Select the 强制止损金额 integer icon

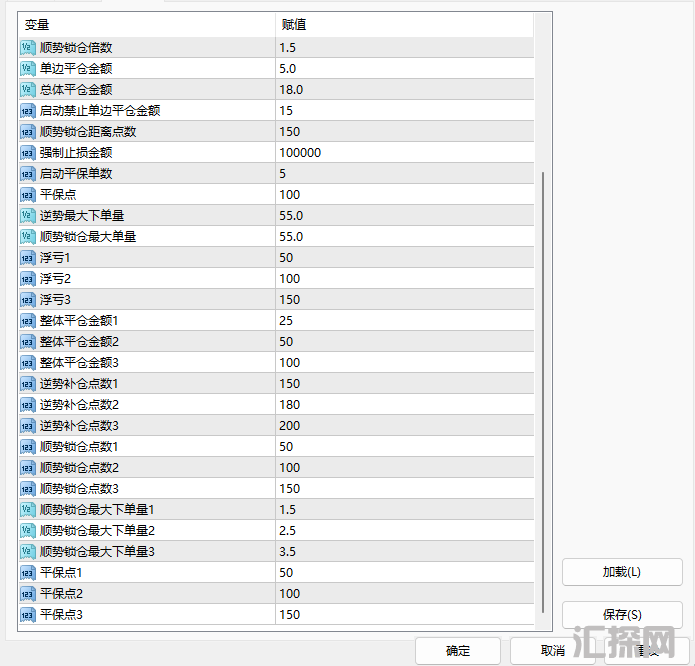tap(27, 153)
